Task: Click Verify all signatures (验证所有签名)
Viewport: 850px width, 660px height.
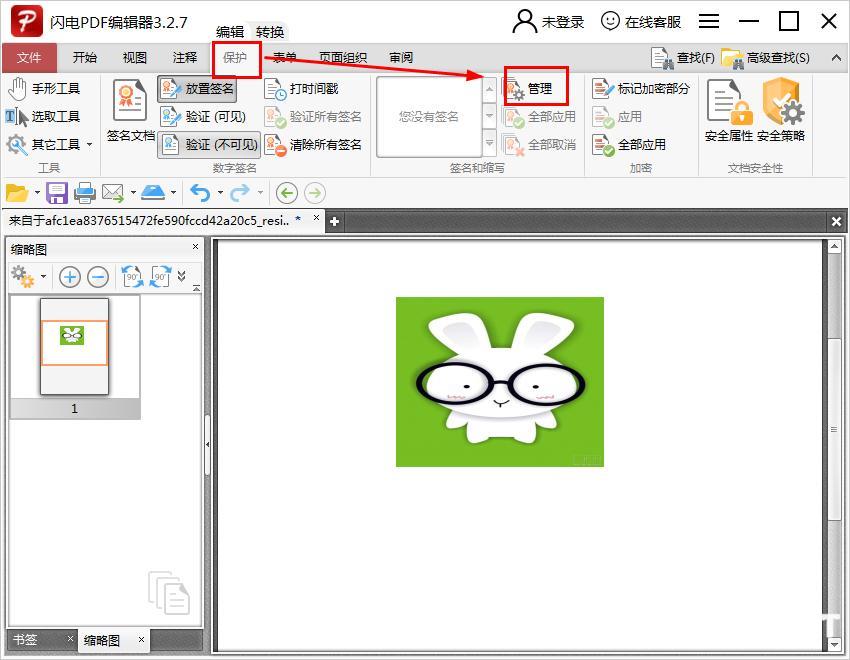Action: pyautogui.click(x=313, y=117)
